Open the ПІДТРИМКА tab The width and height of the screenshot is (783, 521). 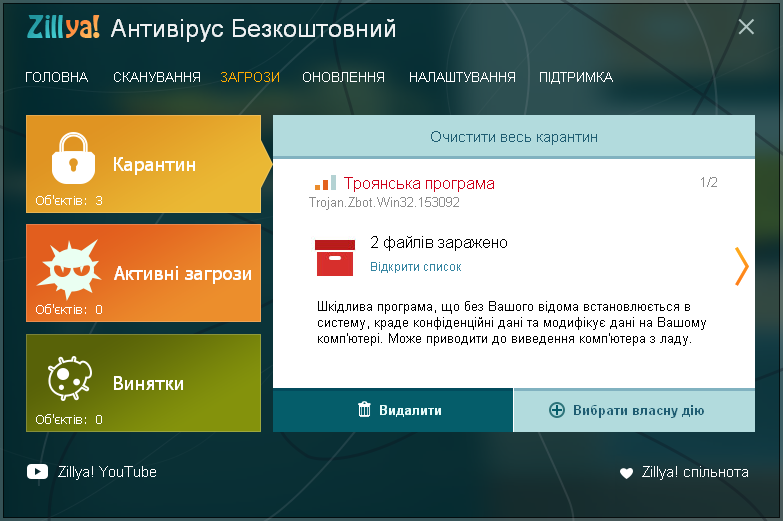point(576,77)
